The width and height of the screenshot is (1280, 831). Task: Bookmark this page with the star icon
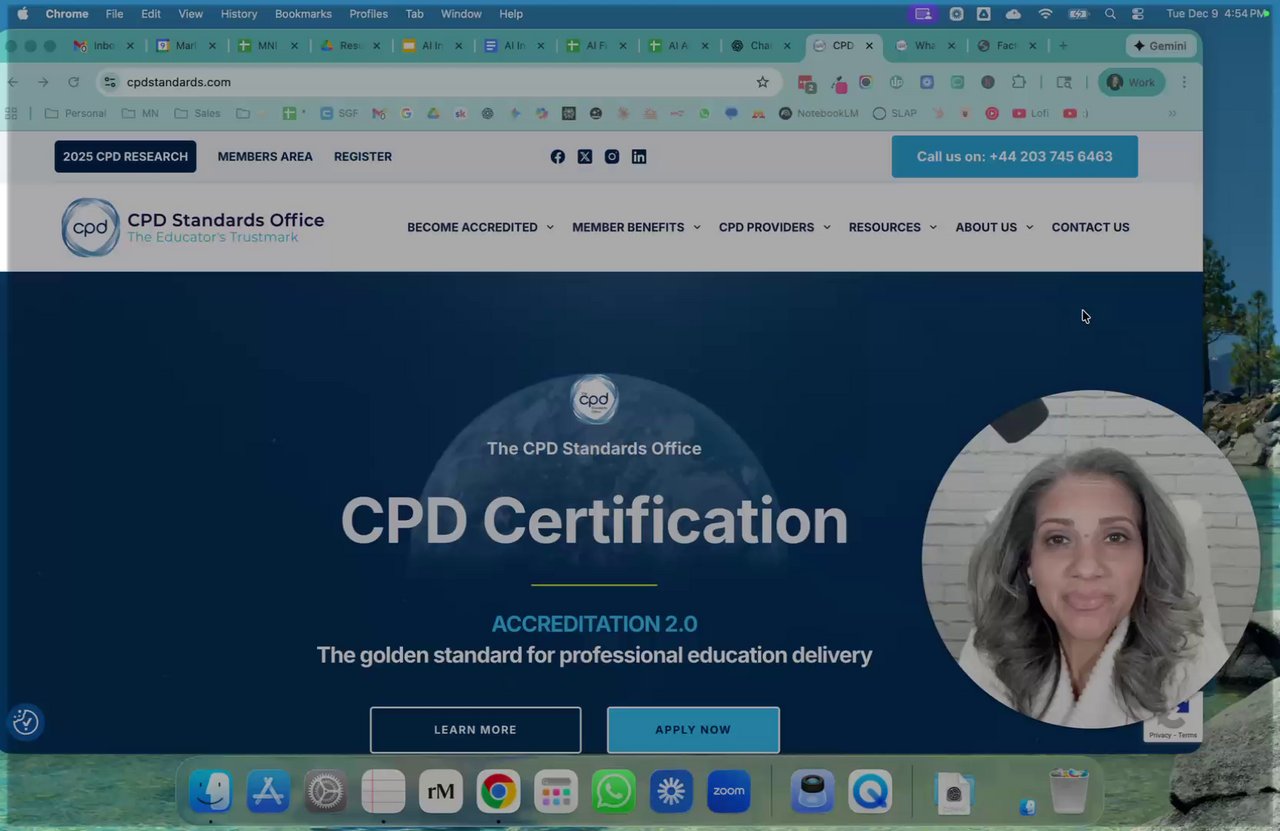point(763,82)
